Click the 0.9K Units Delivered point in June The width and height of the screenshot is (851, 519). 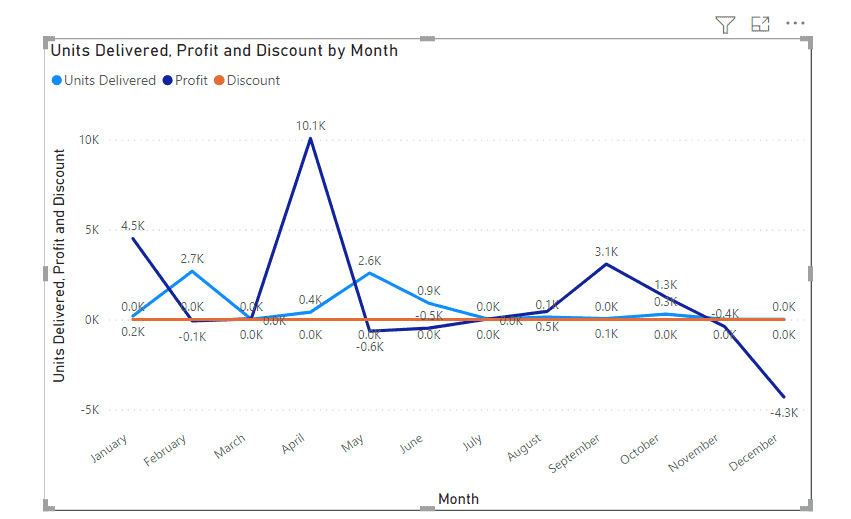click(429, 303)
